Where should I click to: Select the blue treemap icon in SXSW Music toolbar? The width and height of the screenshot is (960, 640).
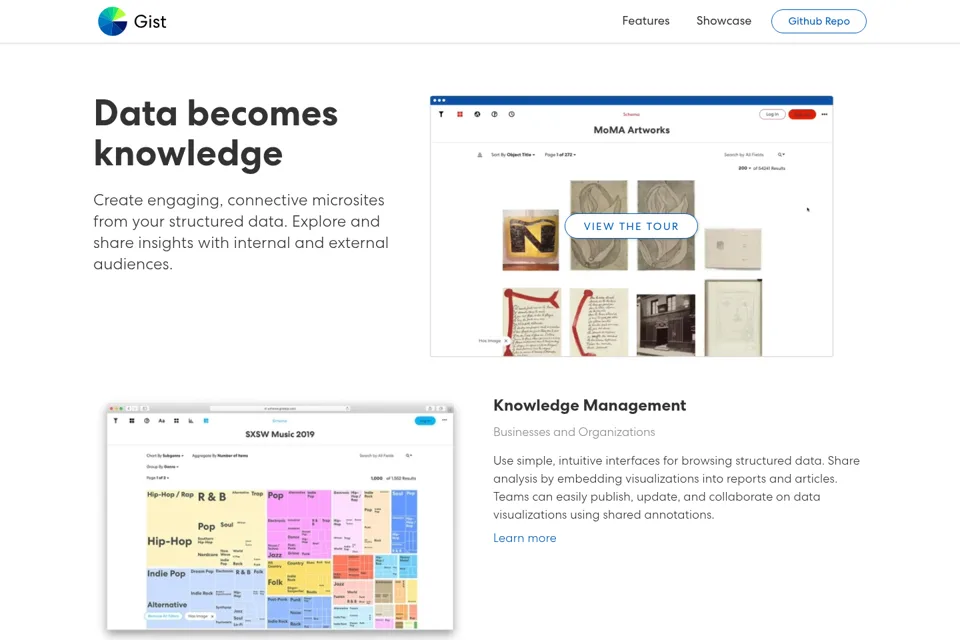pos(206,421)
